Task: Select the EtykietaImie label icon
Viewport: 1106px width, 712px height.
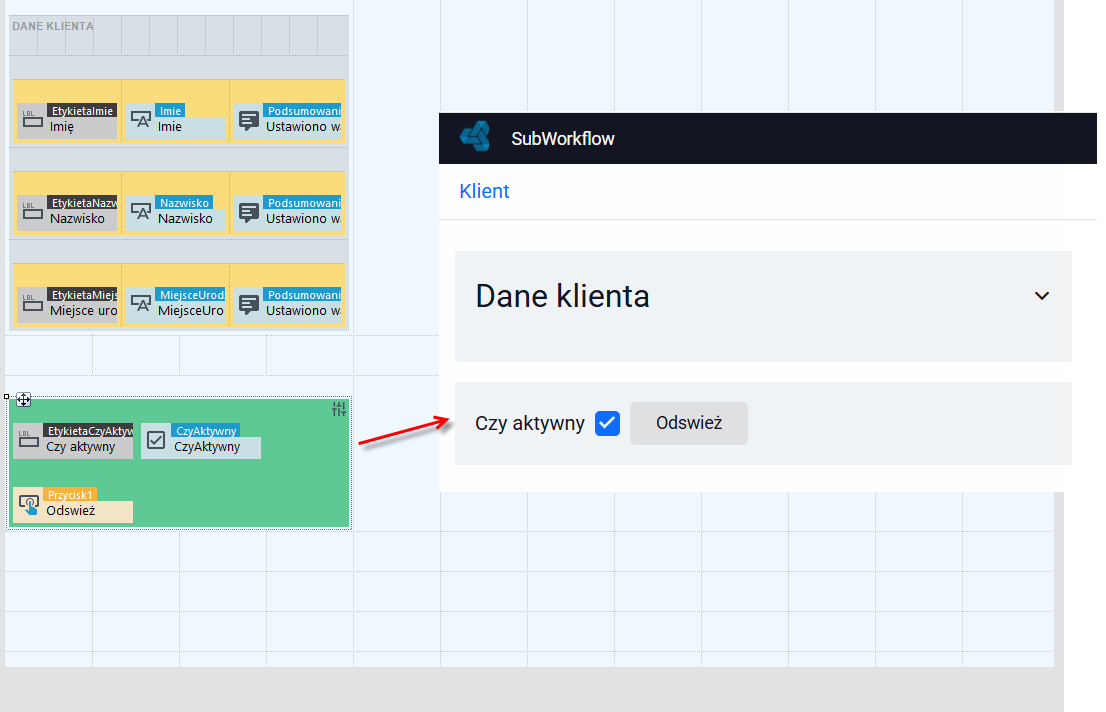Action: pyautogui.click(x=32, y=119)
